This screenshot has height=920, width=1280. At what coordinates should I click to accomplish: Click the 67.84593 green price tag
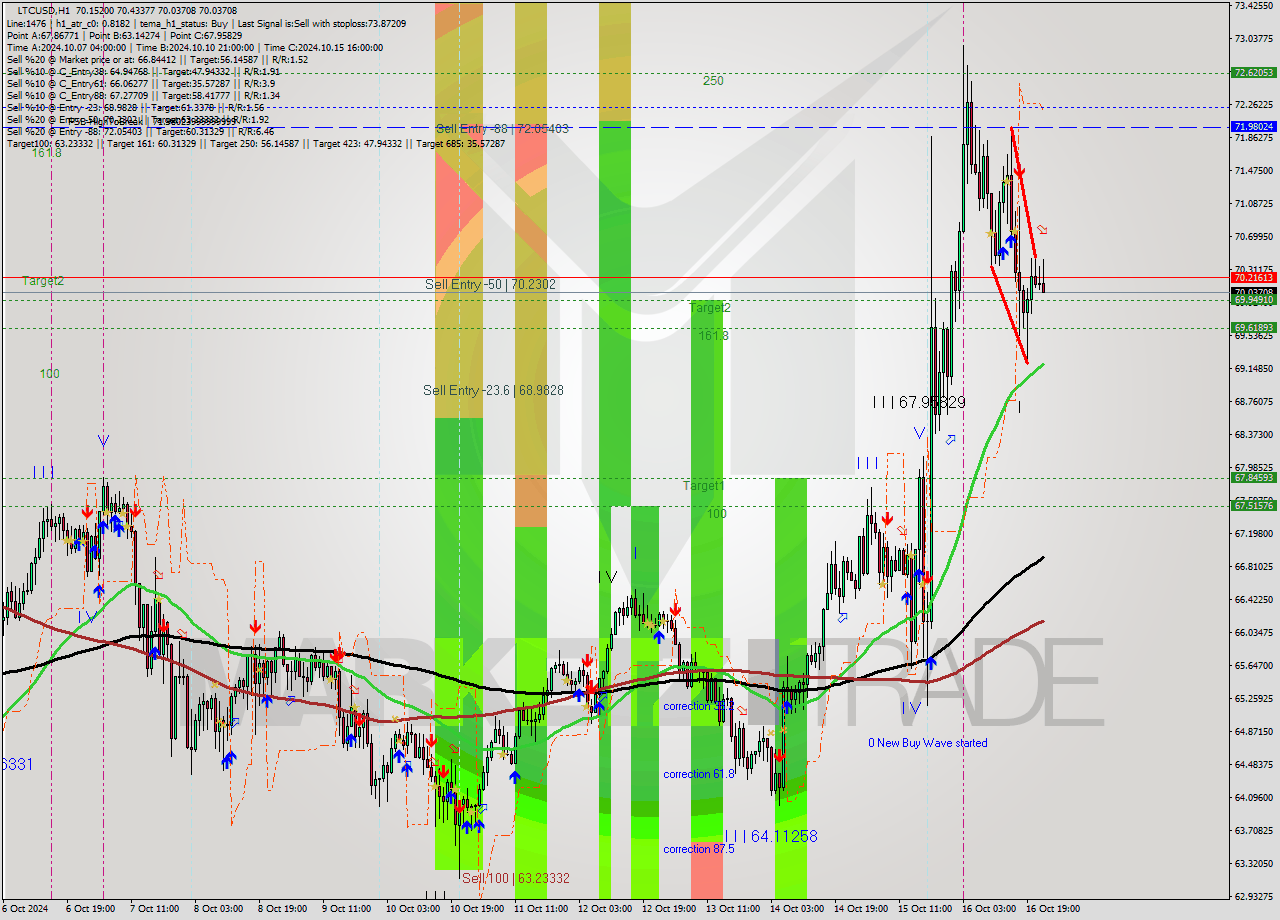click(1254, 478)
